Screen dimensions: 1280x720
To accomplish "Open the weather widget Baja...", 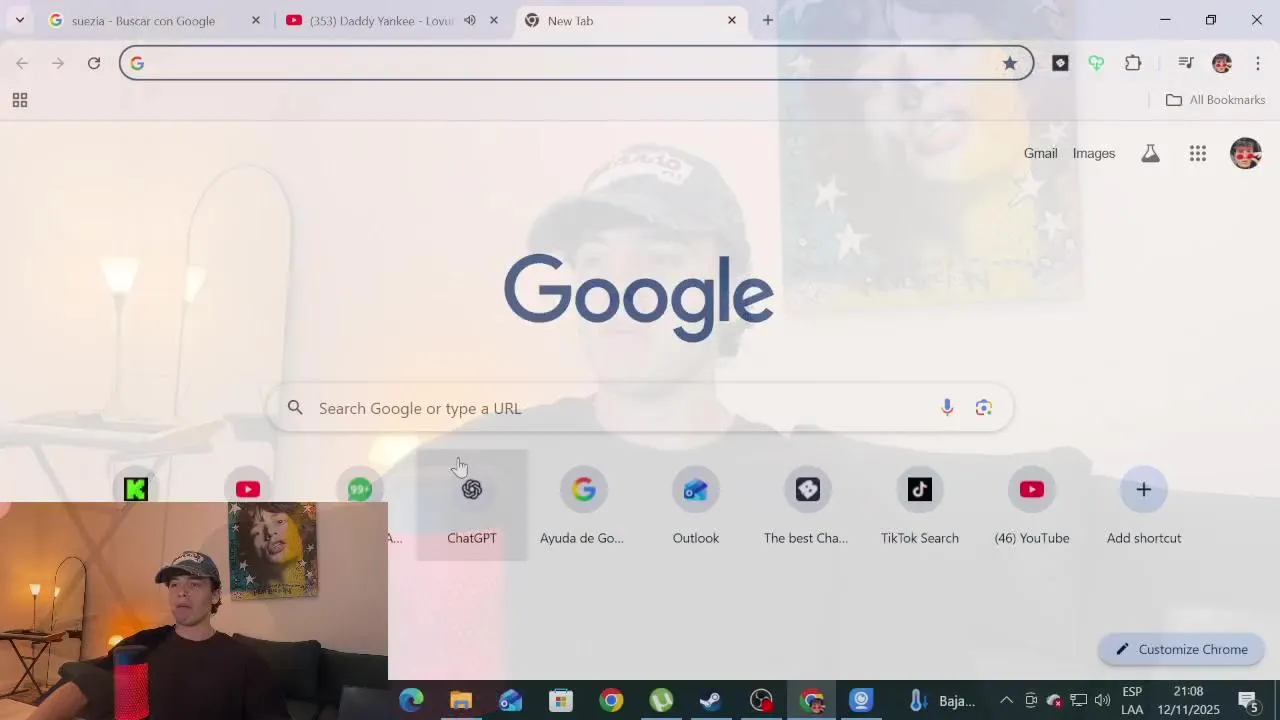I will [940, 700].
